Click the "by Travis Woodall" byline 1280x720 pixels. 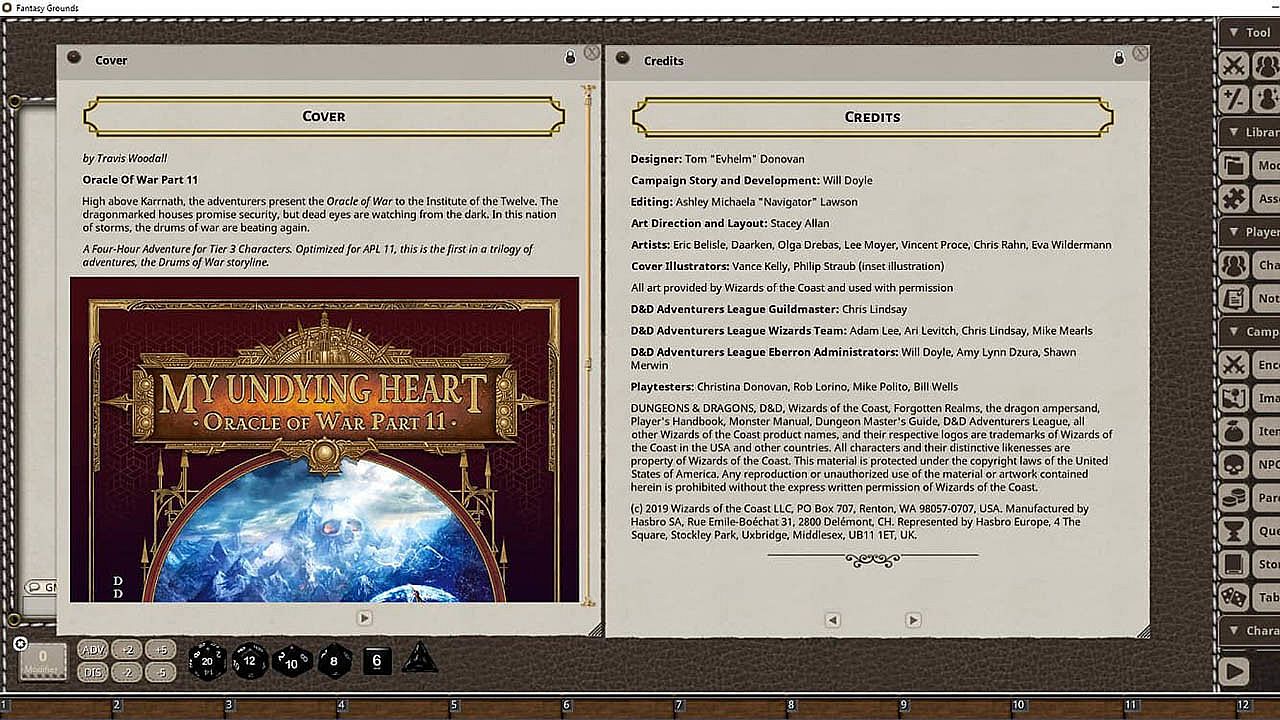(125, 158)
